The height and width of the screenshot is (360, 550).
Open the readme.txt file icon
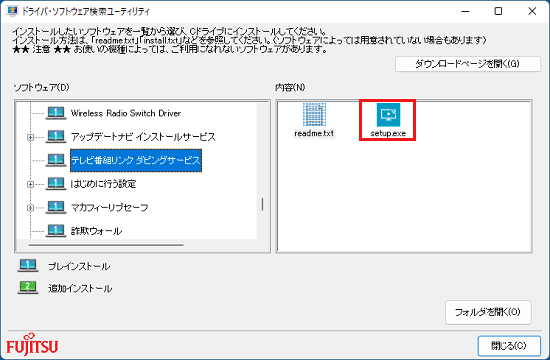[314, 115]
